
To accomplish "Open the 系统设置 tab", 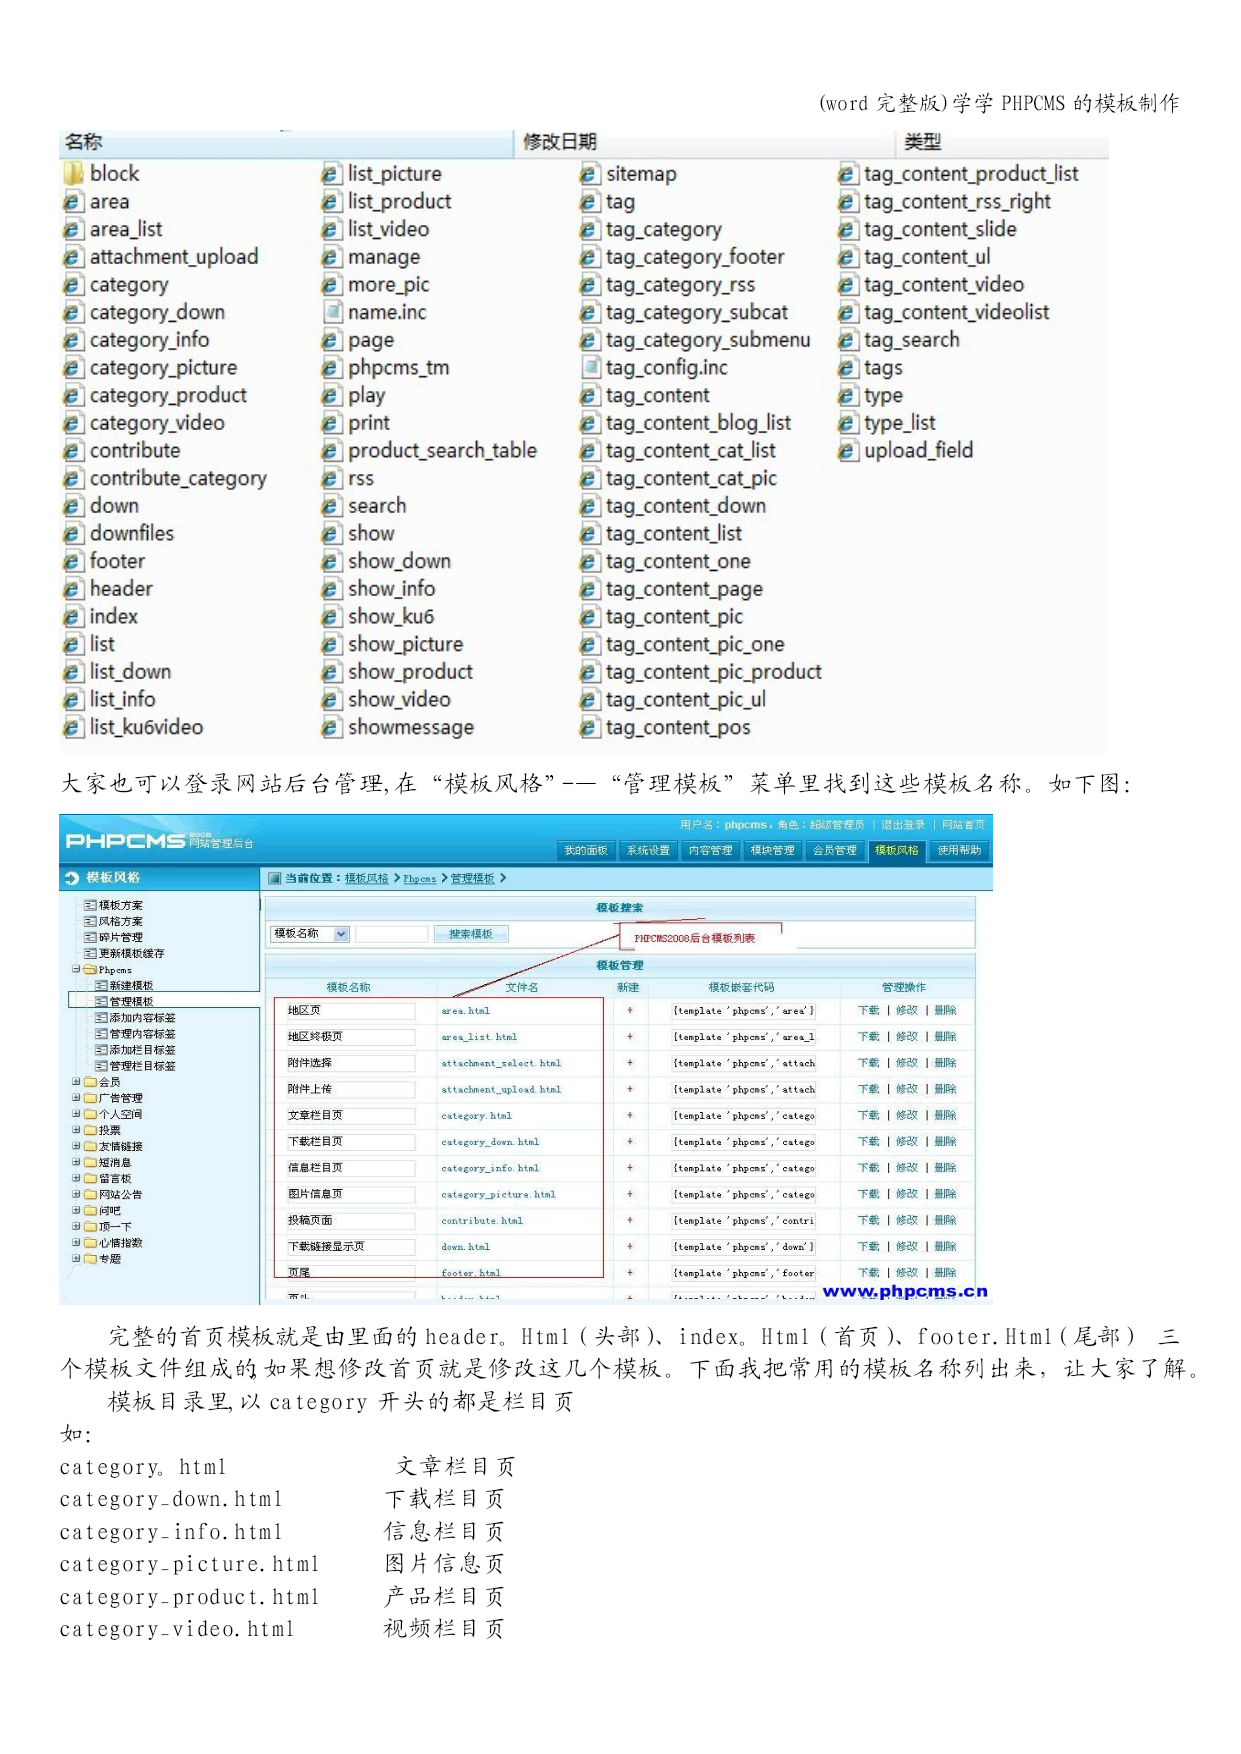I will point(648,850).
